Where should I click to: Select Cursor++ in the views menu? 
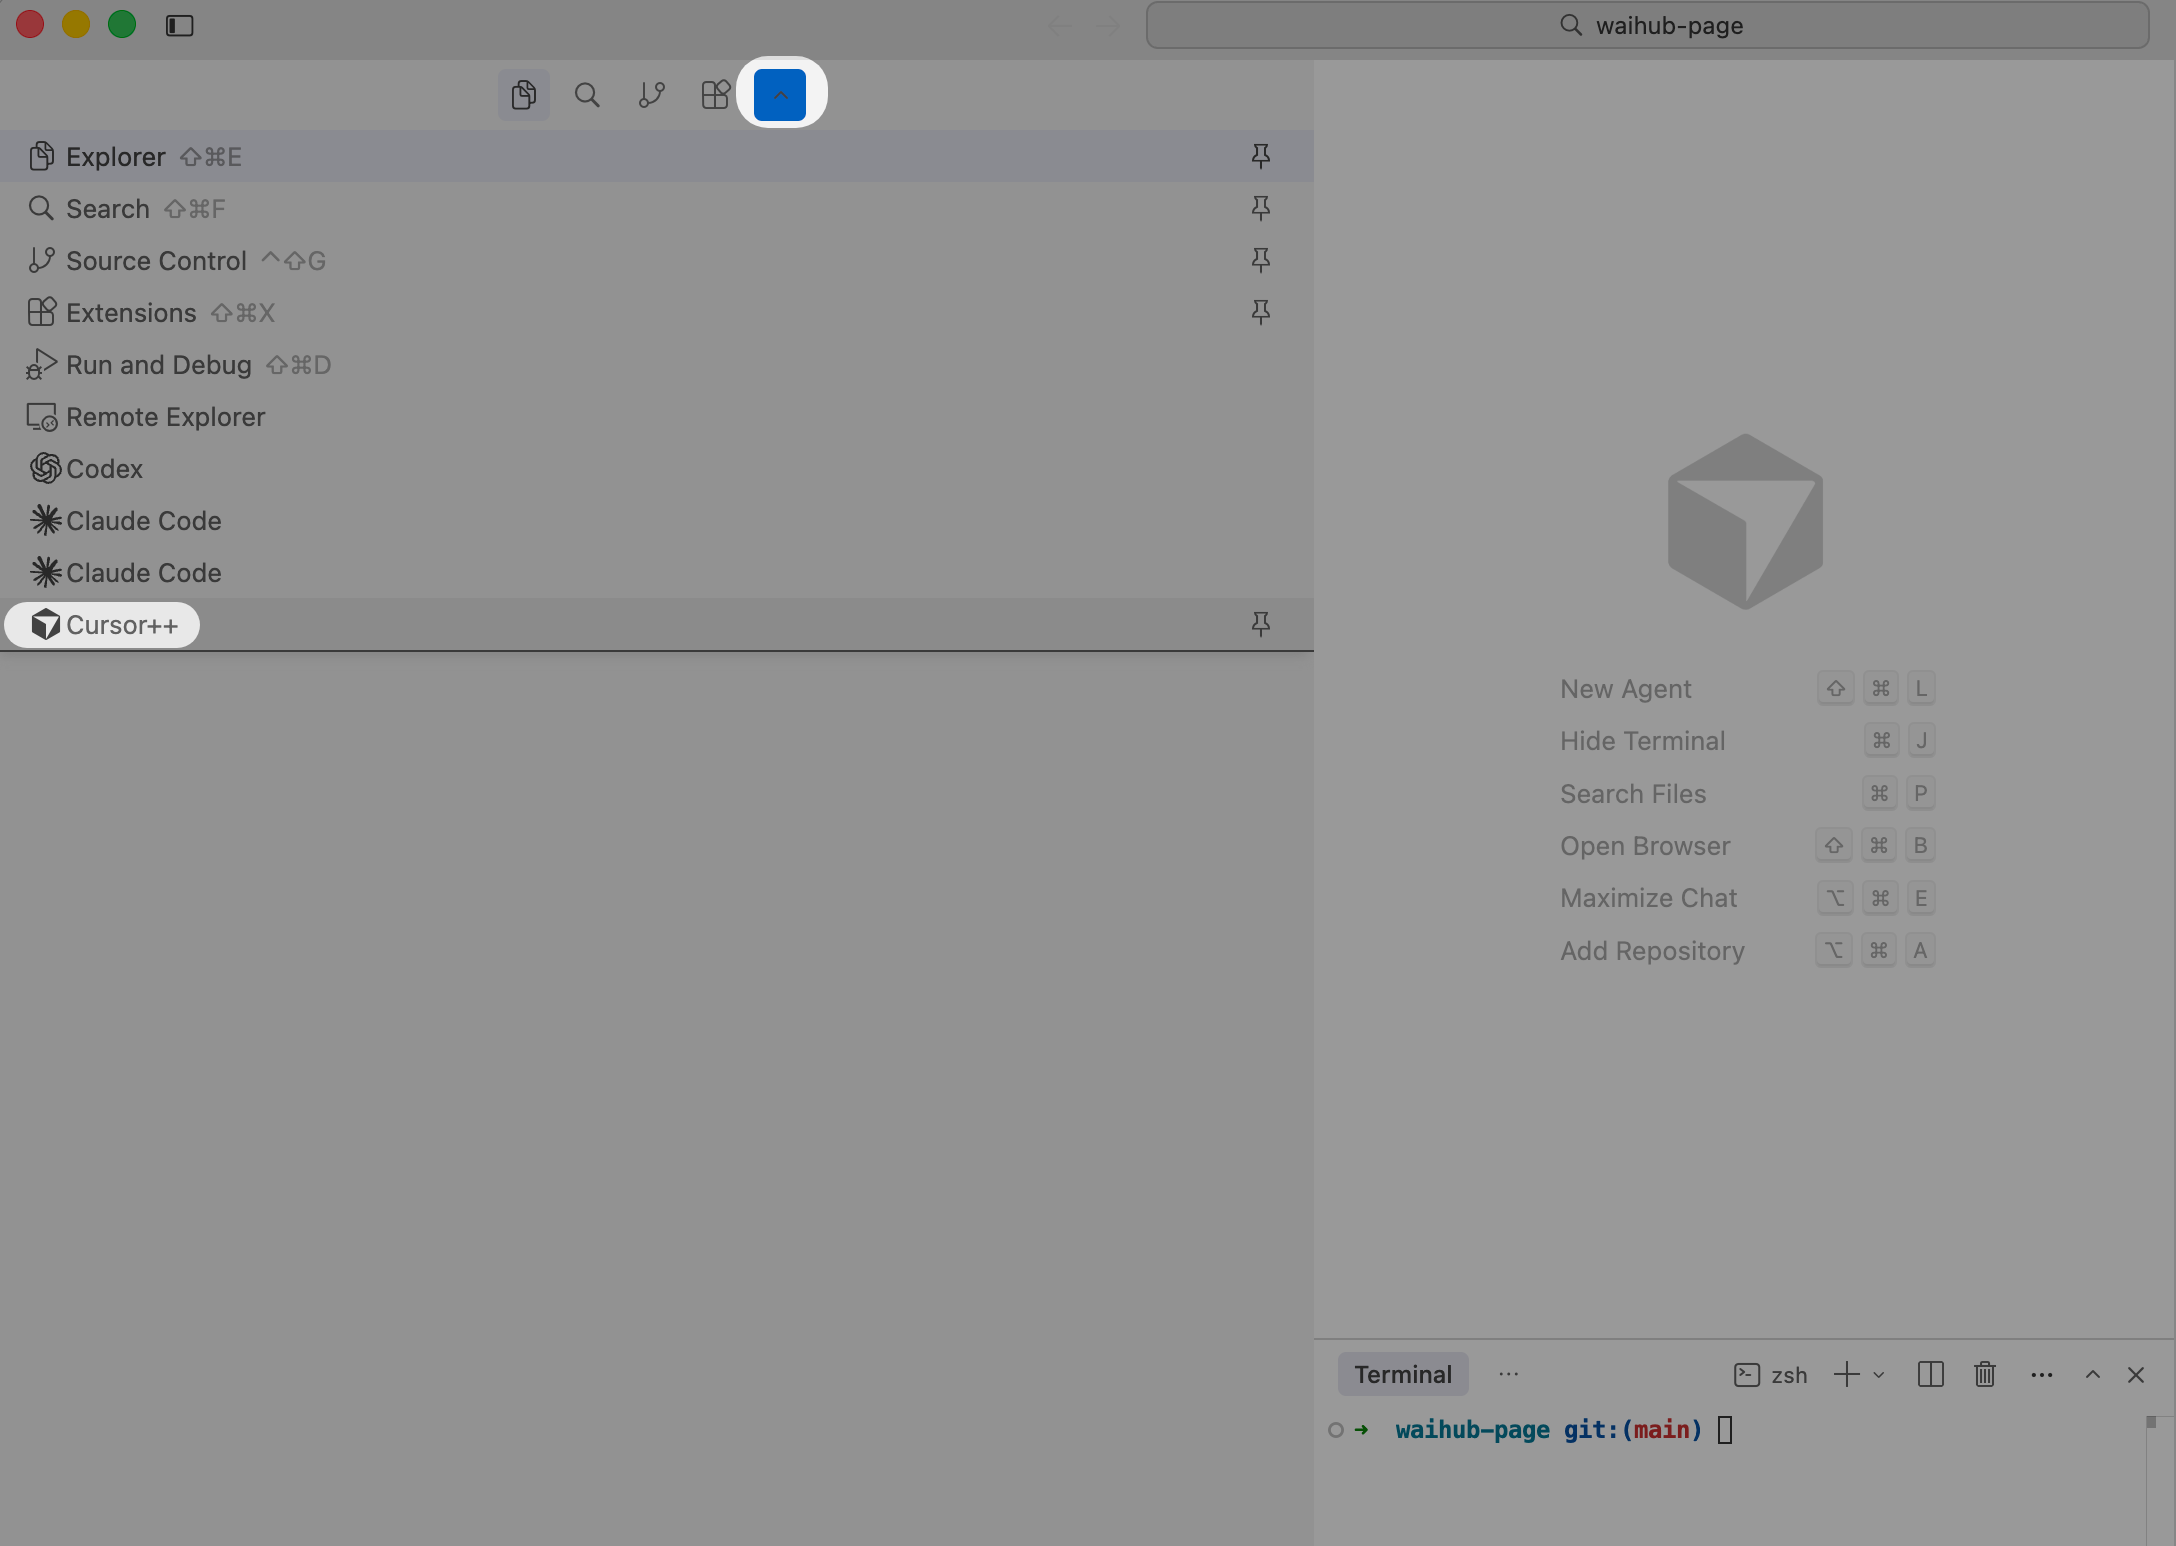[657, 624]
